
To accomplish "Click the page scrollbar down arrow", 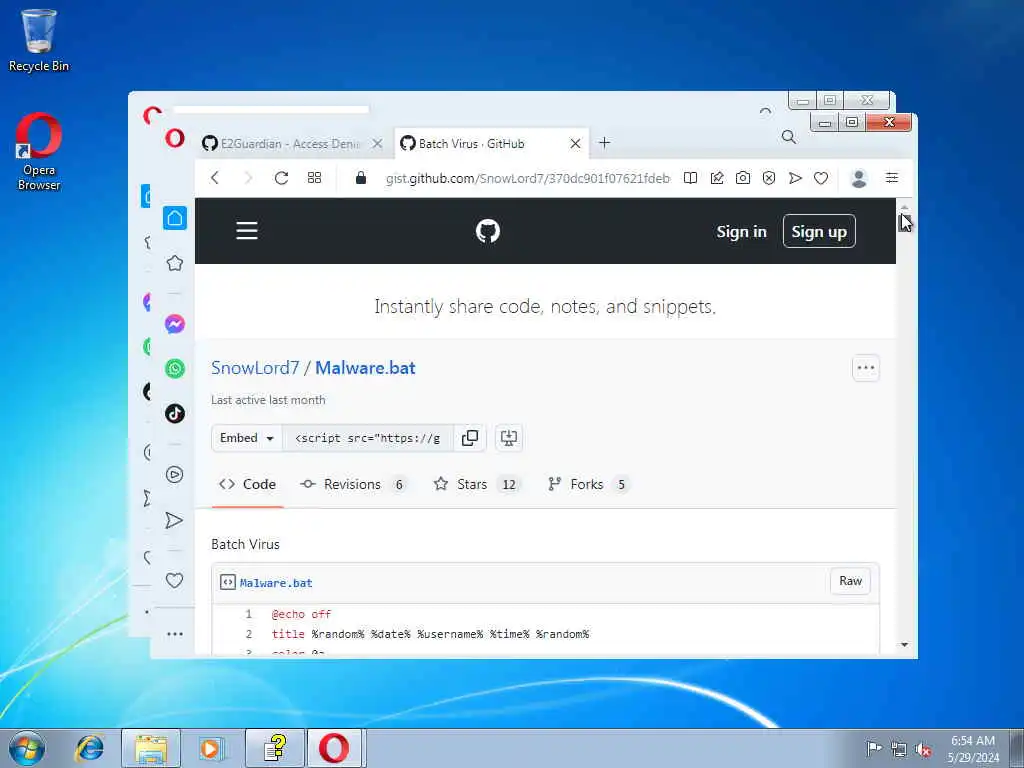I will pyautogui.click(x=904, y=645).
